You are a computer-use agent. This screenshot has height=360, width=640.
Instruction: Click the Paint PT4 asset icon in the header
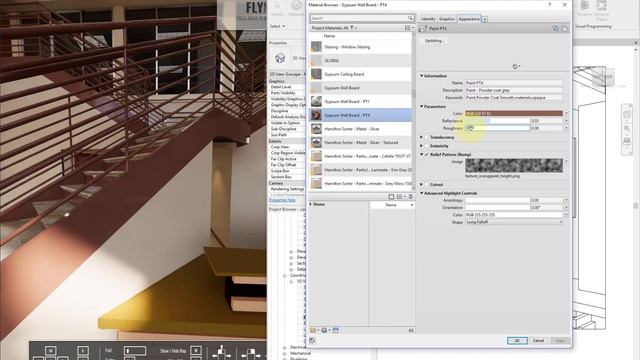423,28
